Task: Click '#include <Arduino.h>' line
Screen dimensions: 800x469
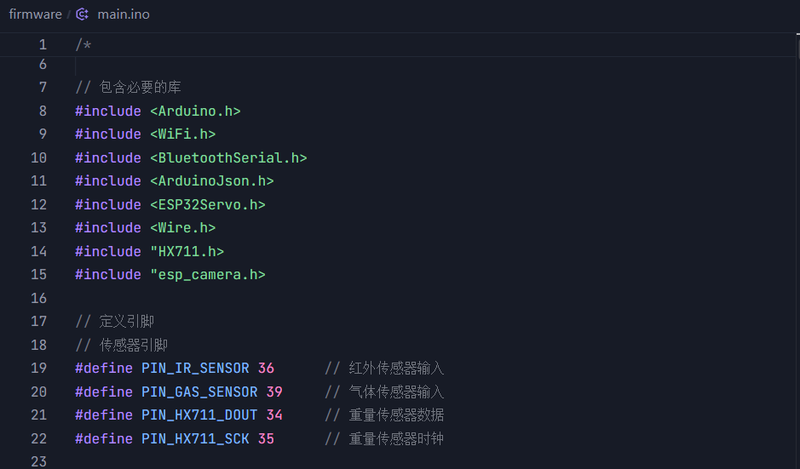Action: point(158,111)
